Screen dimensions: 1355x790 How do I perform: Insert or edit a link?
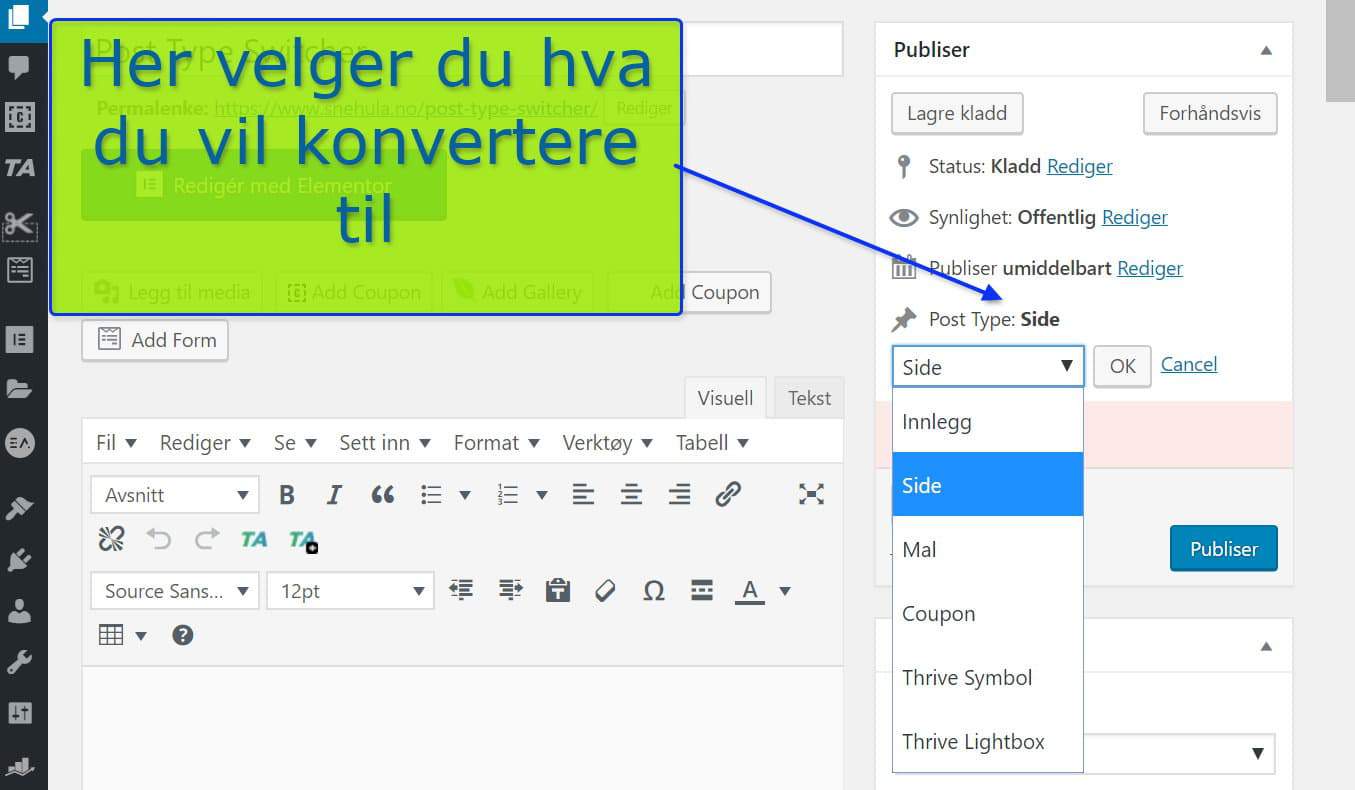(728, 494)
